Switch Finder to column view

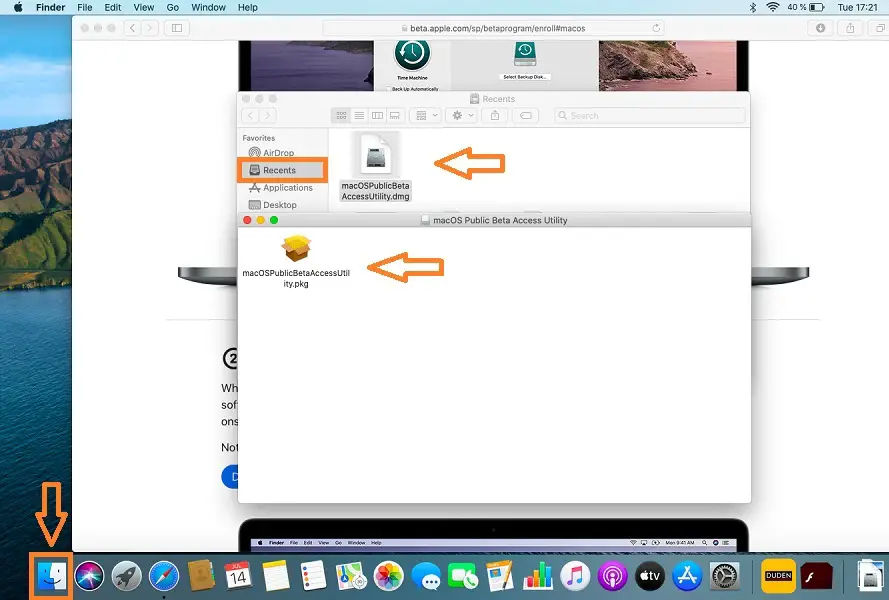pos(377,116)
